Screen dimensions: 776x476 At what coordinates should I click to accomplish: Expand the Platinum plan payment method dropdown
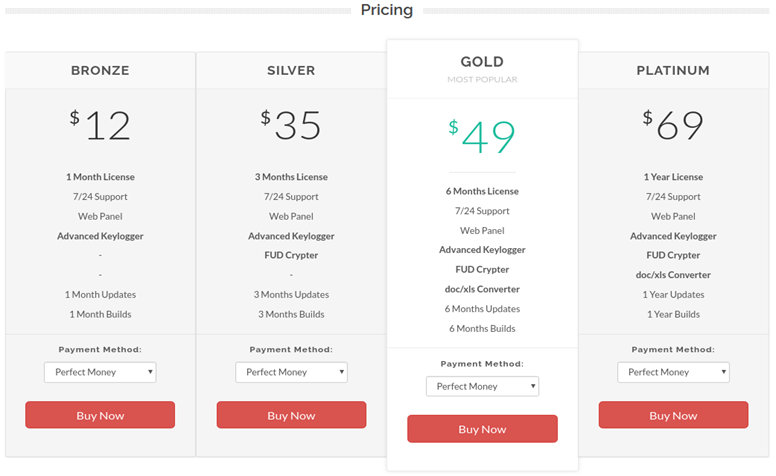tap(673, 372)
